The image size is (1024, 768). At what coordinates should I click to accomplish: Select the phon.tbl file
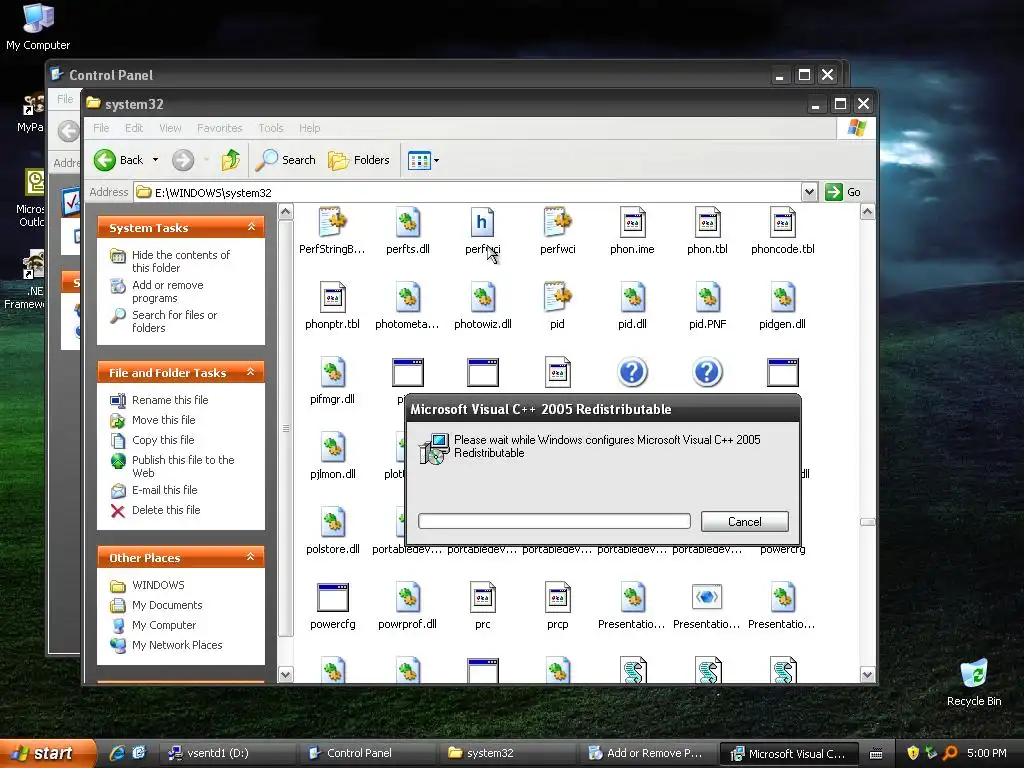pyautogui.click(x=707, y=230)
